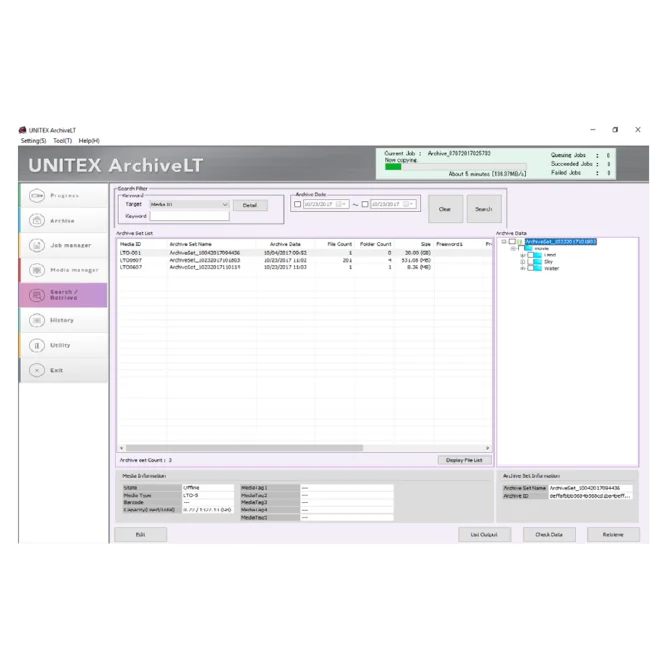Open the Tool(T) menu
This screenshot has width=670, height=670.
click(x=62, y=141)
